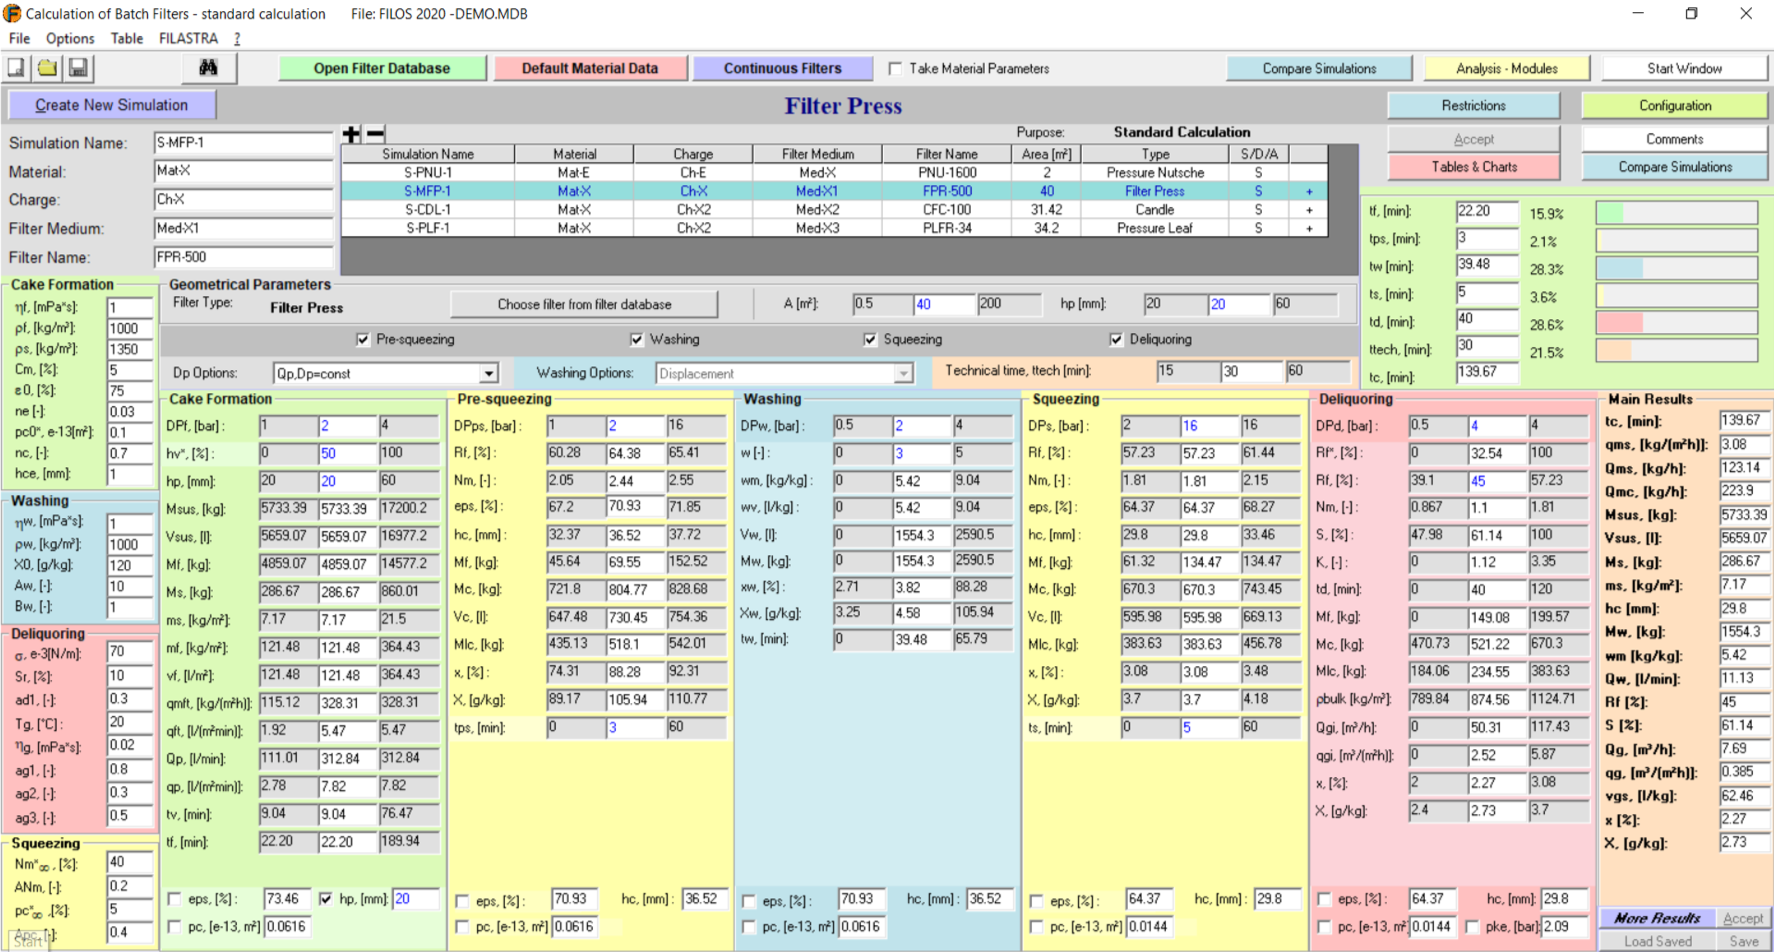The width and height of the screenshot is (1774, 952).
Task: Click the DPs, [bar] value 16 field
Action: (1211, 426)
